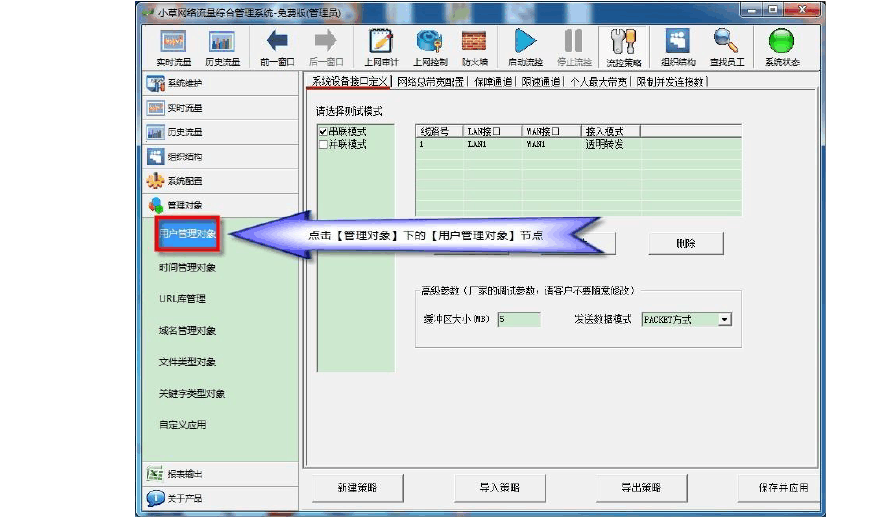Go back with the 前一窗口 arrow

[x=277, y=48]
